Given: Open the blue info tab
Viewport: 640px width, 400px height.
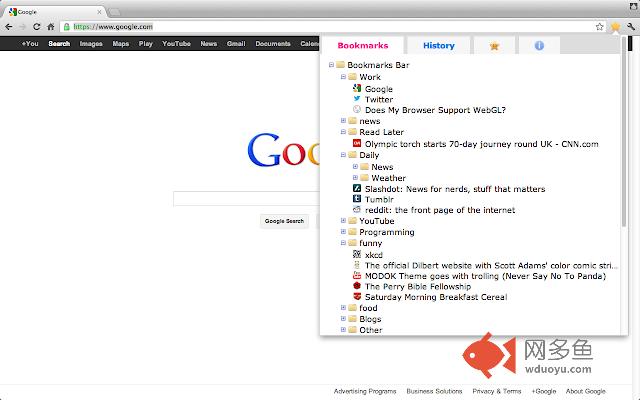Looking at the screenshot, I should 539,45.
